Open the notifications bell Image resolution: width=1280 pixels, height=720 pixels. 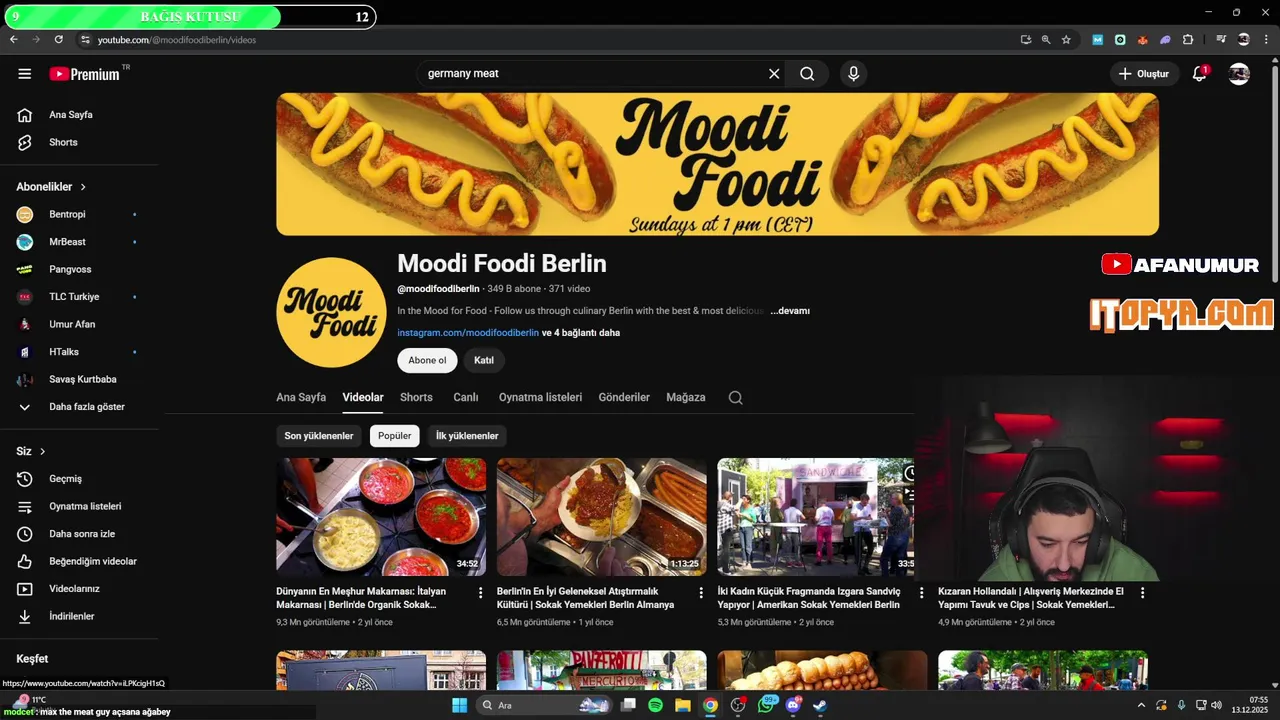[1199, 74]
